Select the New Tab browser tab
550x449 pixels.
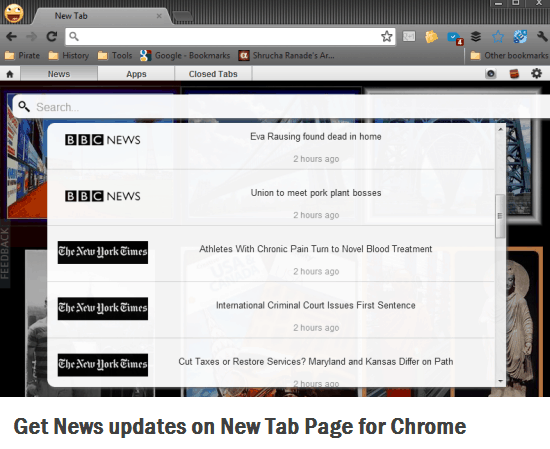click(x=102, y=16)
